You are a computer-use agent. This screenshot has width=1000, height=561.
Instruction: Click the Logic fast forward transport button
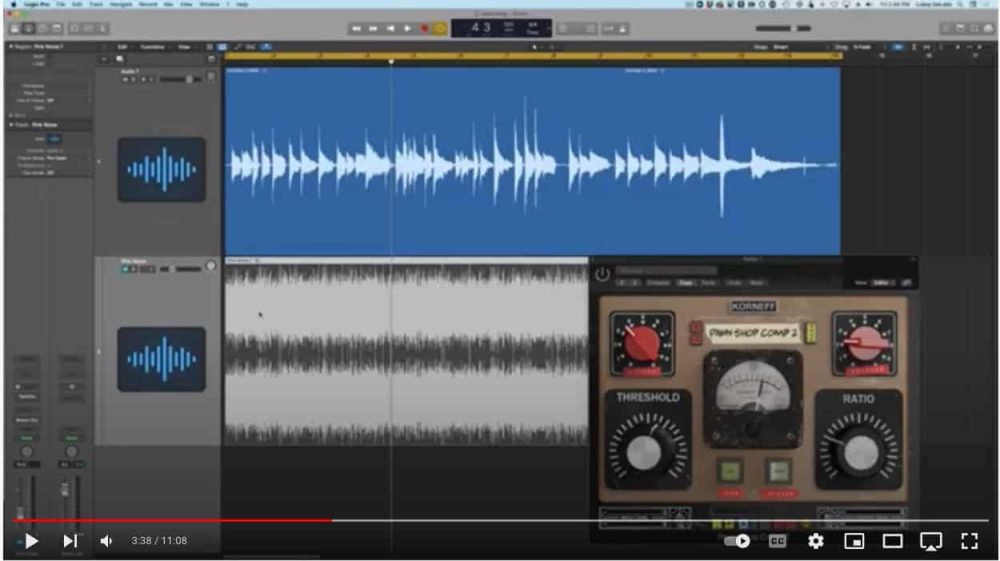[373, 29]
